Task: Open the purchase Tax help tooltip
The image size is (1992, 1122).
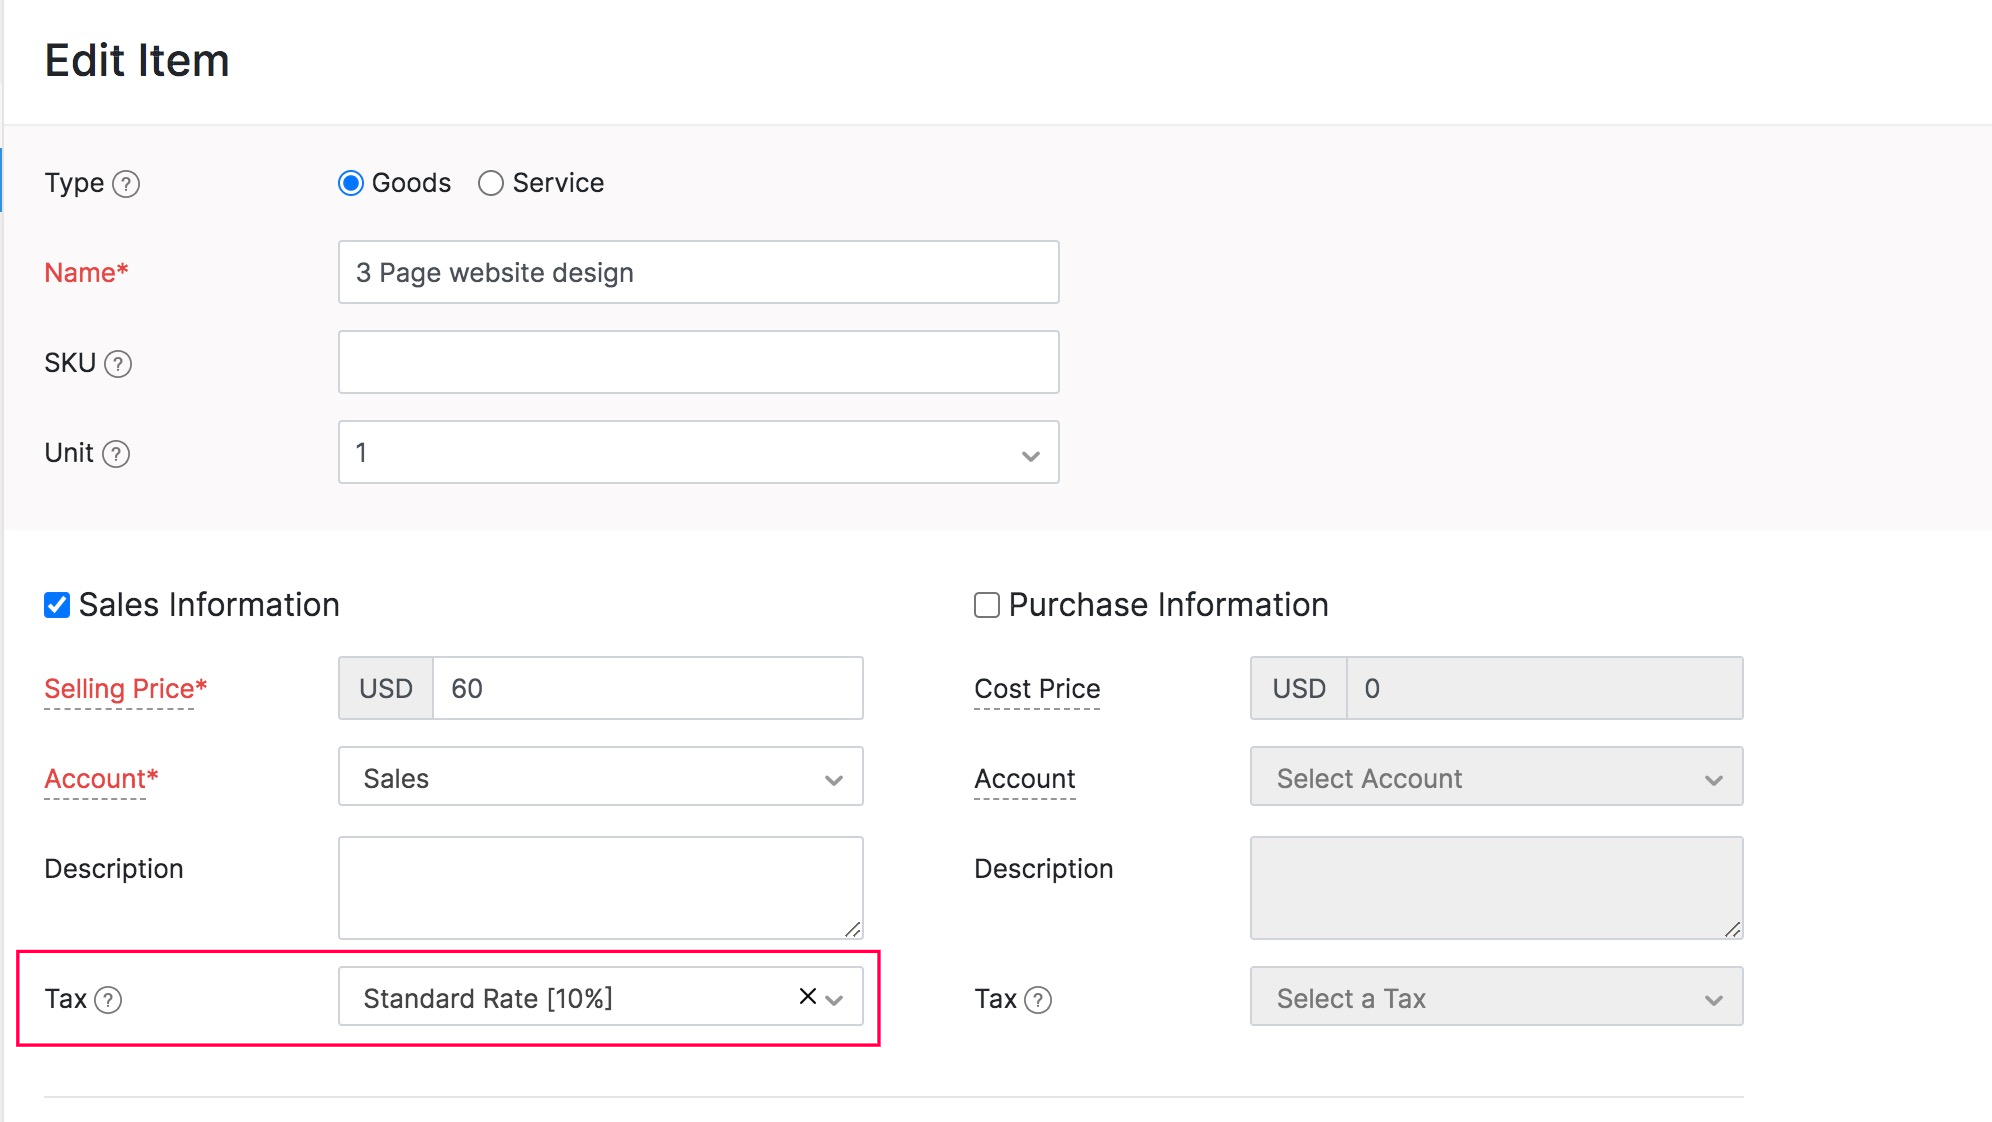Action: (1040, 999)
